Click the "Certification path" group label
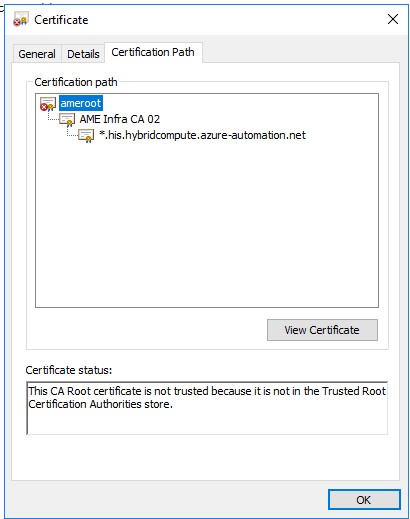The width and height of the screenshot is (410, 519). (x=76, y=82)
